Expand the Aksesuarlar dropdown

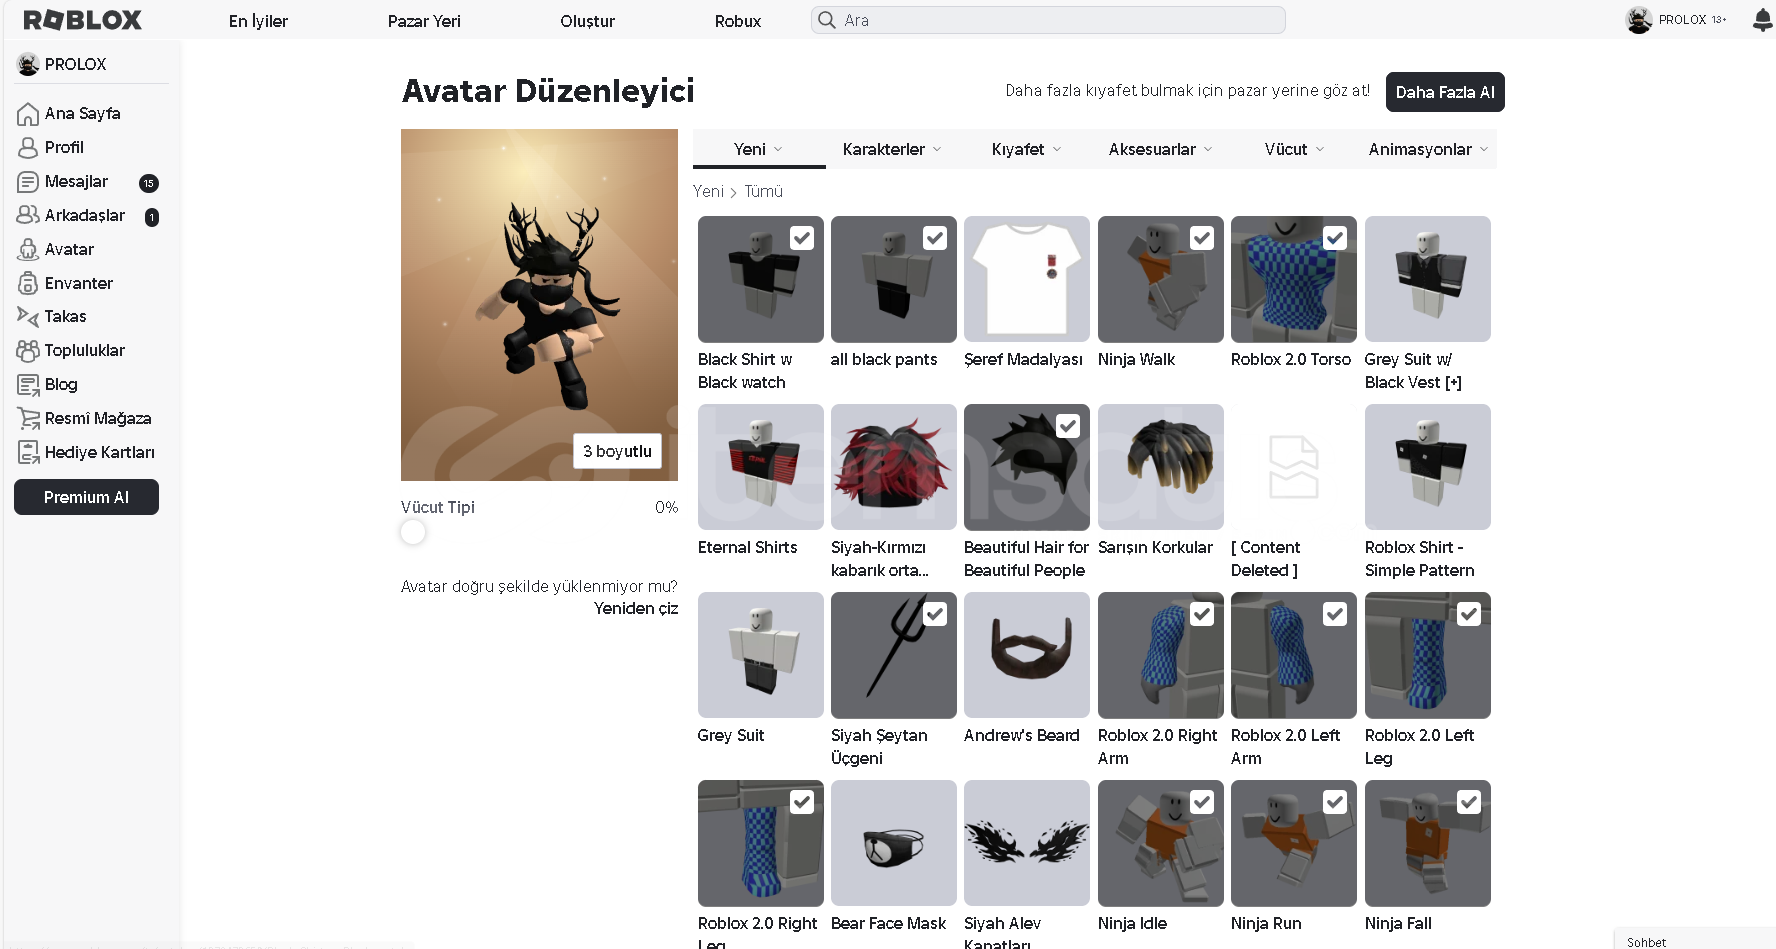(1160, 149)
